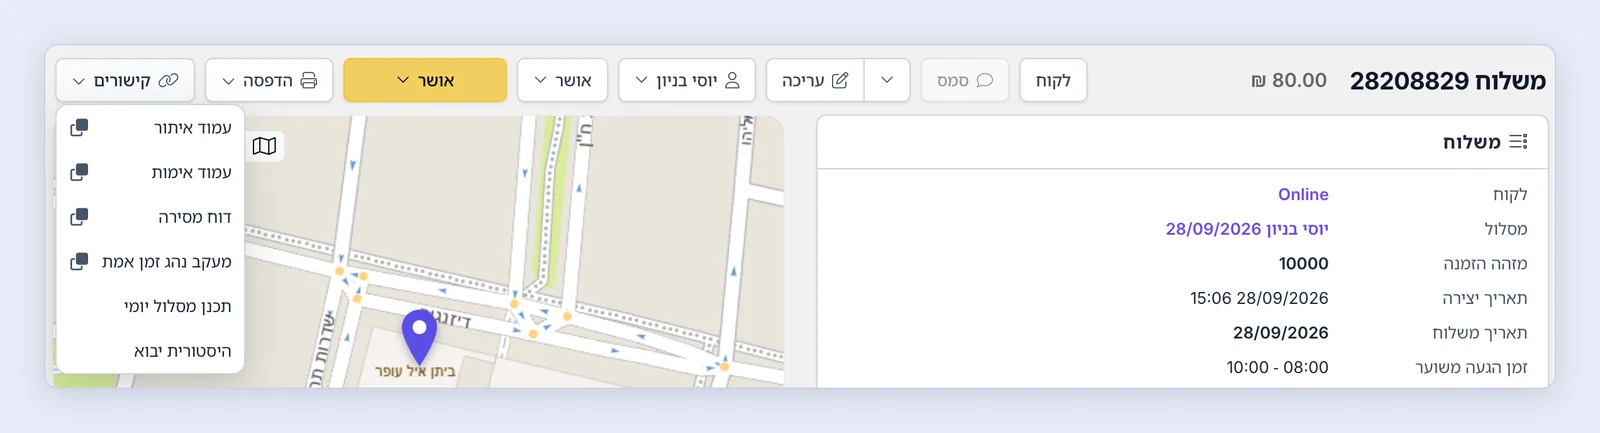This screenshot has width=1600, height=433.
Task: Click the תאריך יצירה field label
Action: click(x=1484, y=298)
